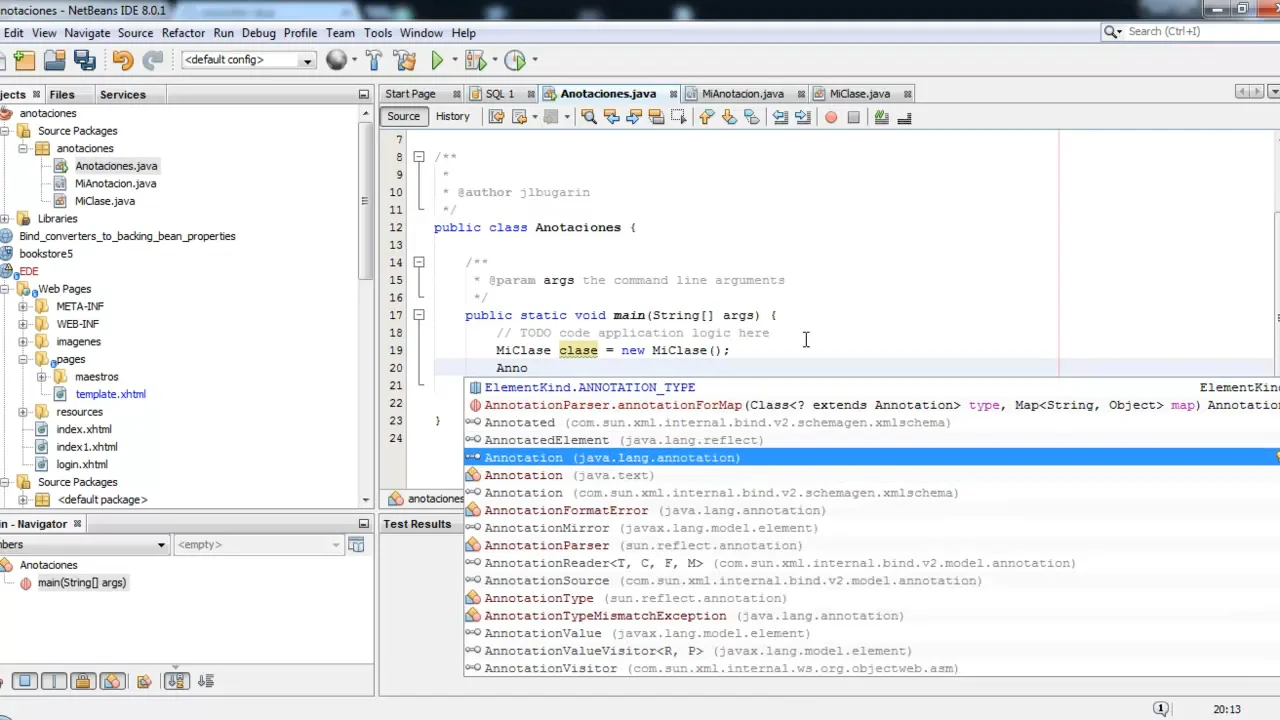Click the Debug Project toolbar icon
Image resolution: width=1280 pixels, height=720 pixels.
coord(475,60)
